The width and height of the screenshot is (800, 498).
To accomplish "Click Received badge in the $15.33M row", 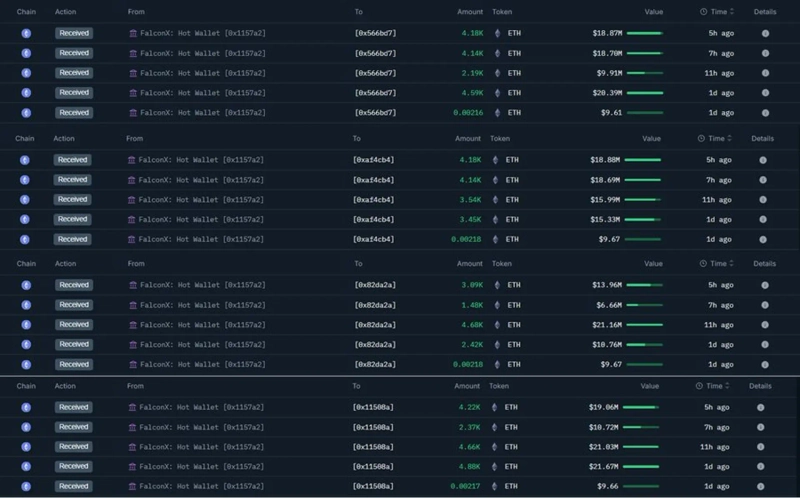I will click(72, 219).
